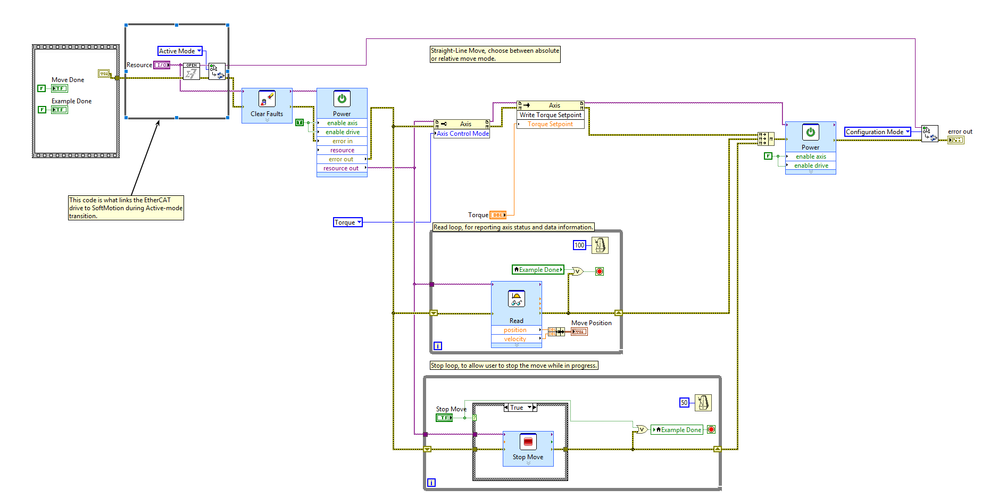998x496 pixels.
Task: Click the Read loop stop terminal
Action: [x=599, y=271]
